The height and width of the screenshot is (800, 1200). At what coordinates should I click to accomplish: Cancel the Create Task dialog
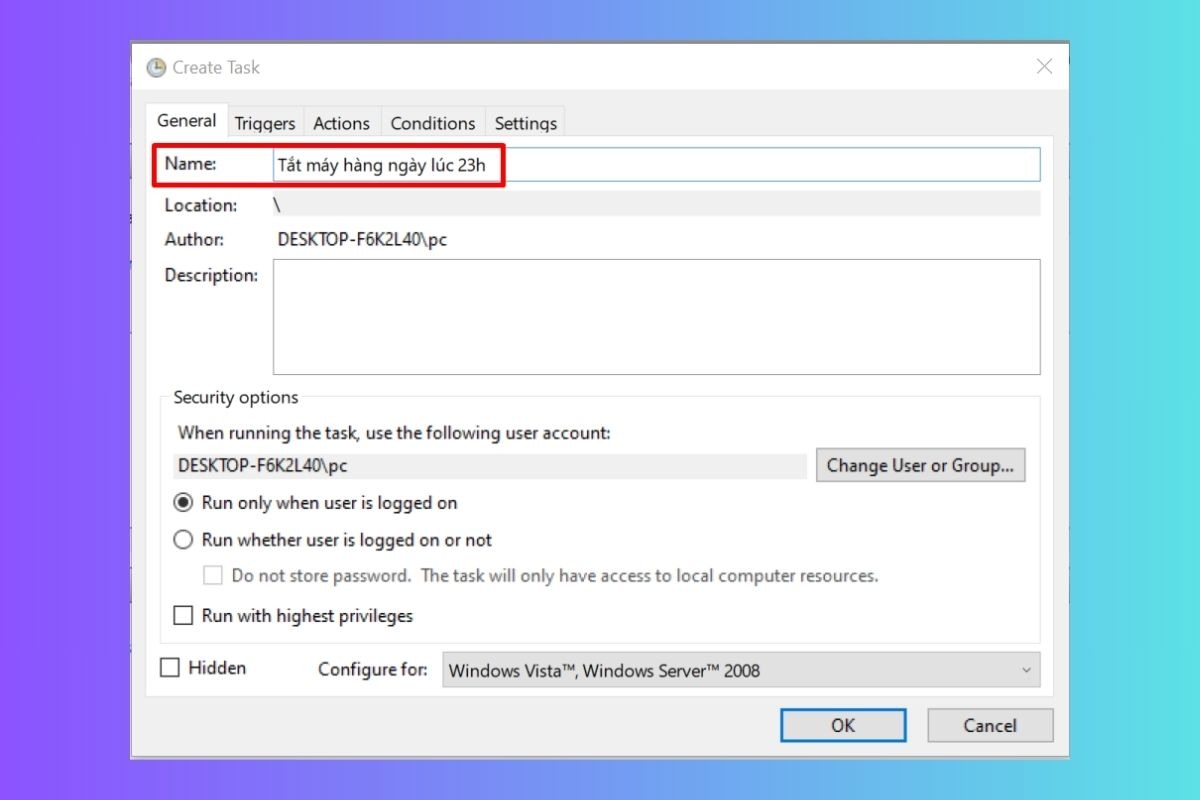point(990,725)
